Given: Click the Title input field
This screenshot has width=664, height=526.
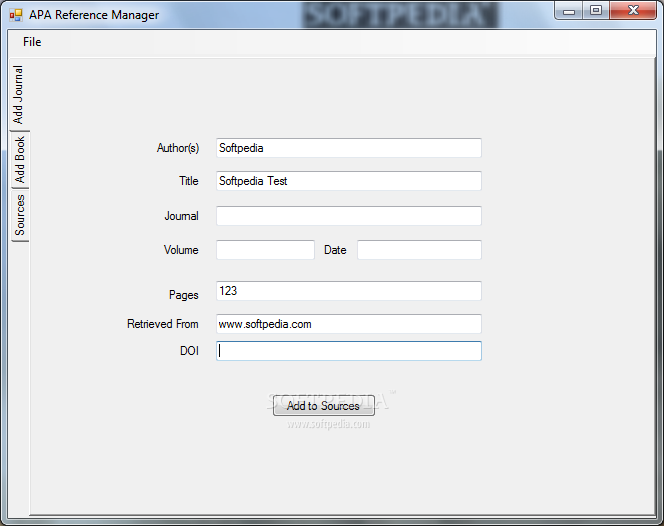Looking at the screenshot, I should click(x=349, y=181).
